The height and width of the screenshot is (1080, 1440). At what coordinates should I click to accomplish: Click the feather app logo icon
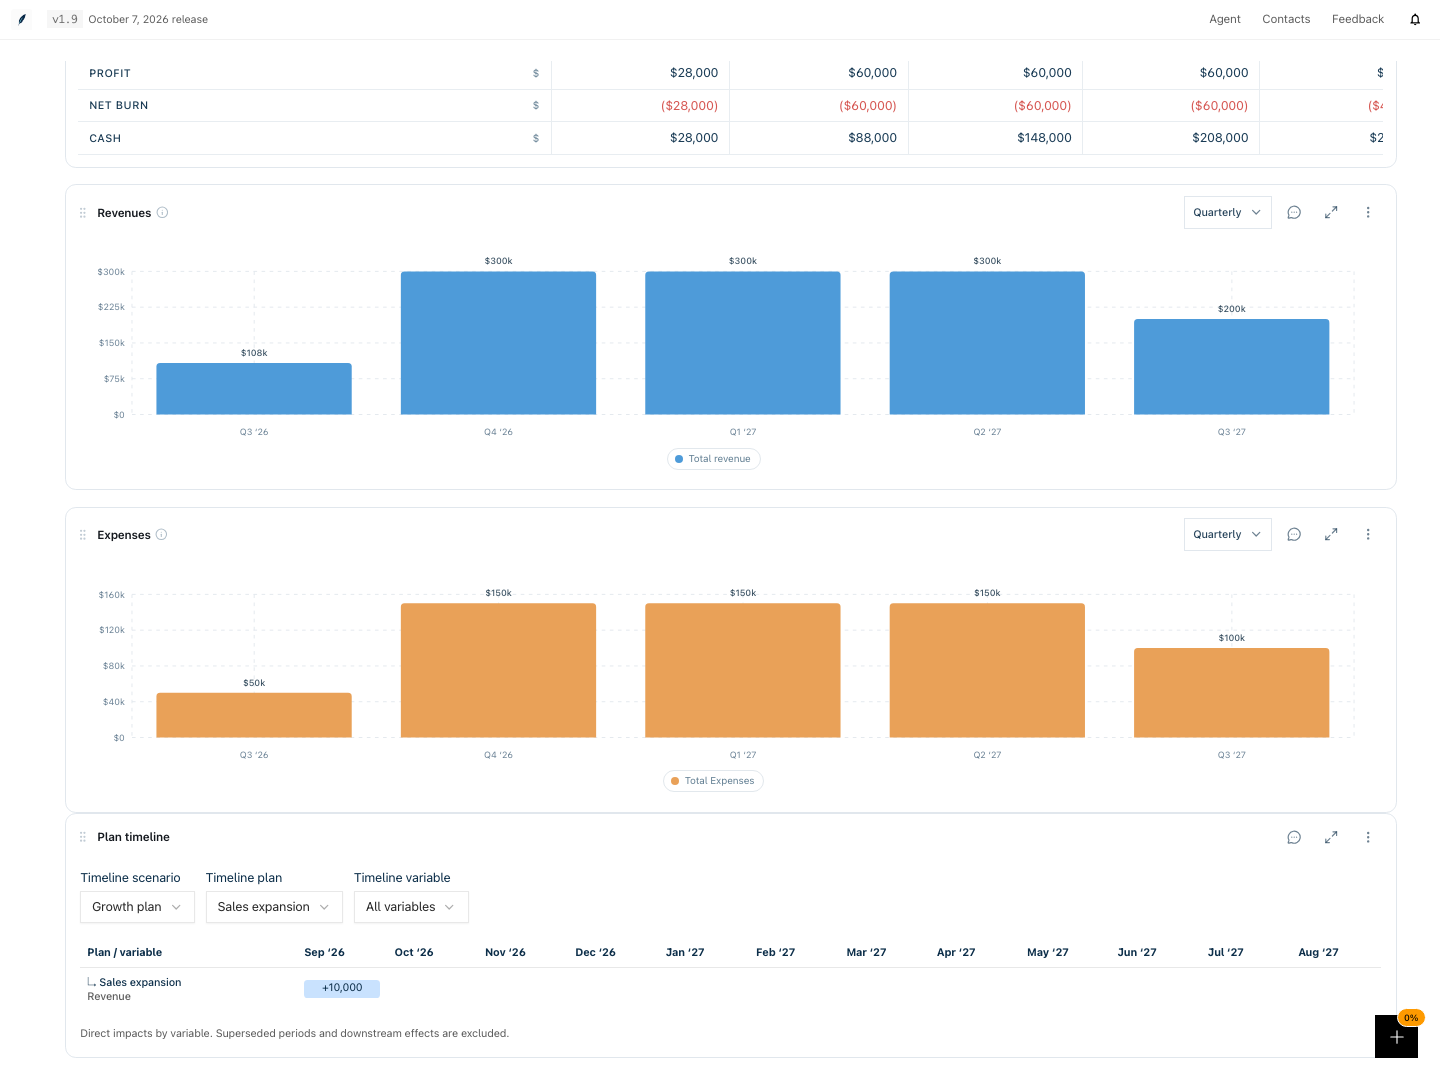click(22, 19)
